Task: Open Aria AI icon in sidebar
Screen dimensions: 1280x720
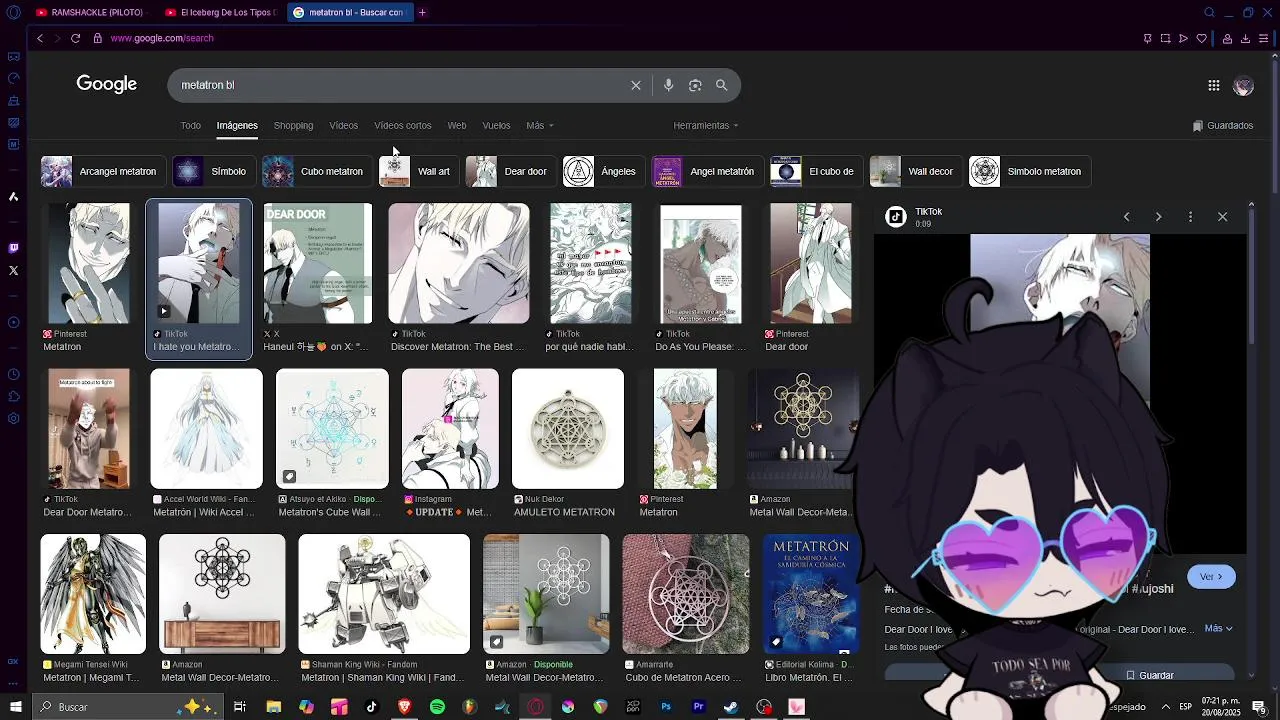Action: 13,197
